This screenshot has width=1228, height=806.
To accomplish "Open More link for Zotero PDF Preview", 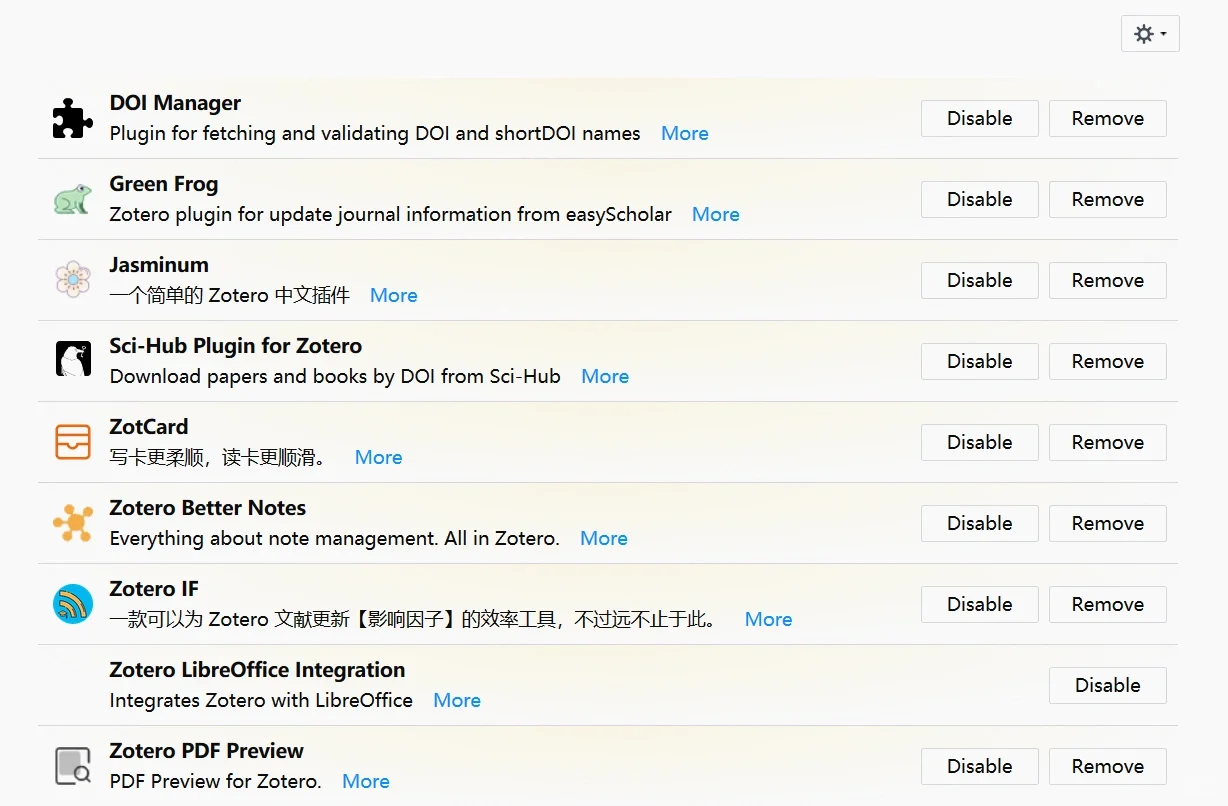I will 366,781.
